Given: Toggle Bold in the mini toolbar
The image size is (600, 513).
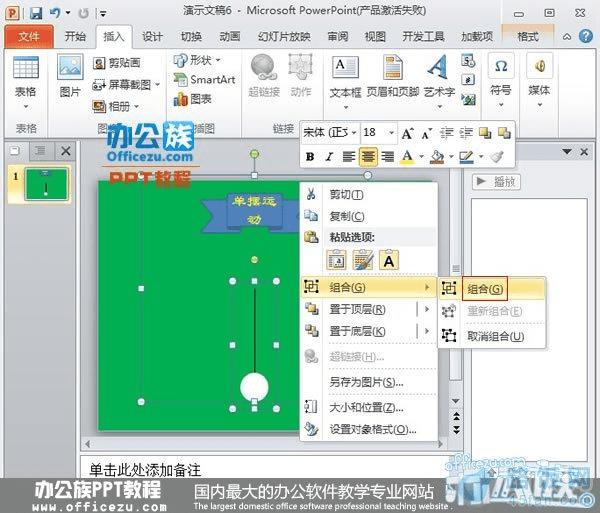Looking at the screenshot, I should tap(310, 157).
